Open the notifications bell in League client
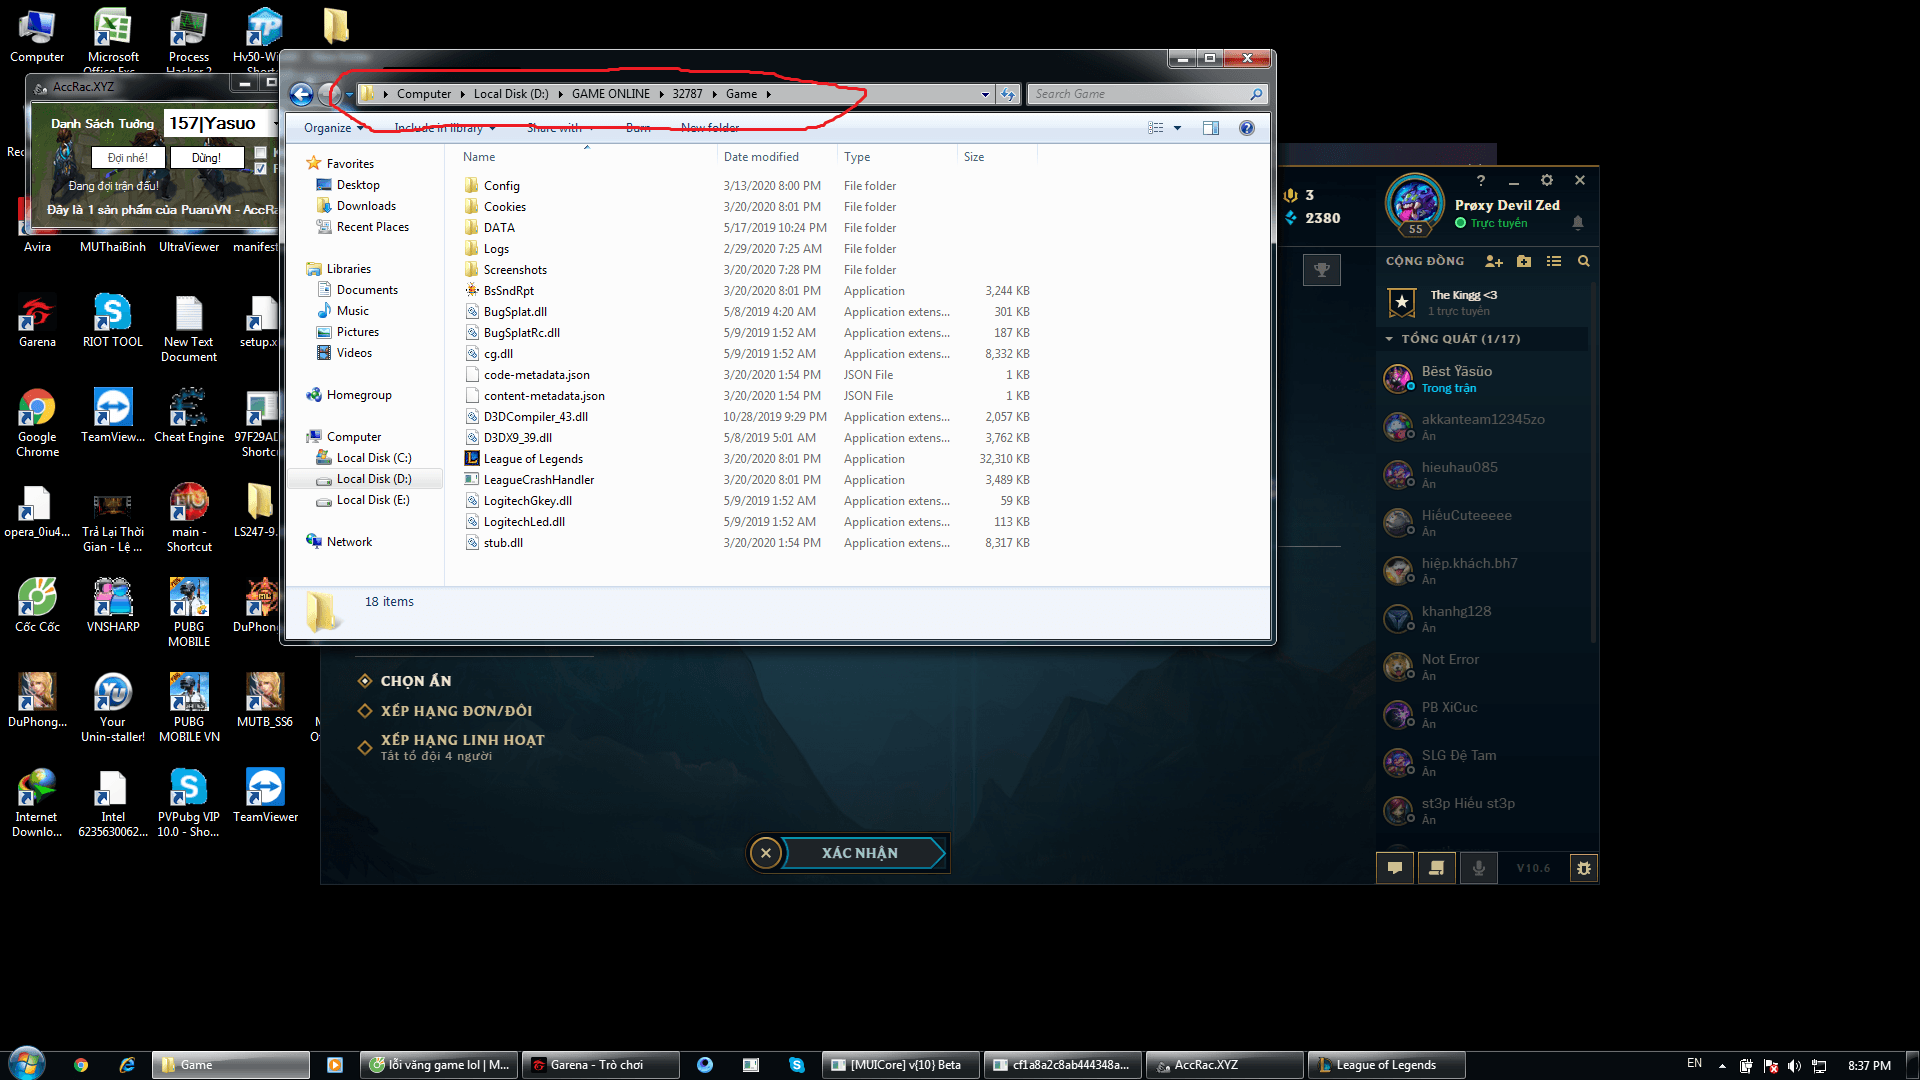Screen dimensions: 1920x1080 (x=1578, y=223)
